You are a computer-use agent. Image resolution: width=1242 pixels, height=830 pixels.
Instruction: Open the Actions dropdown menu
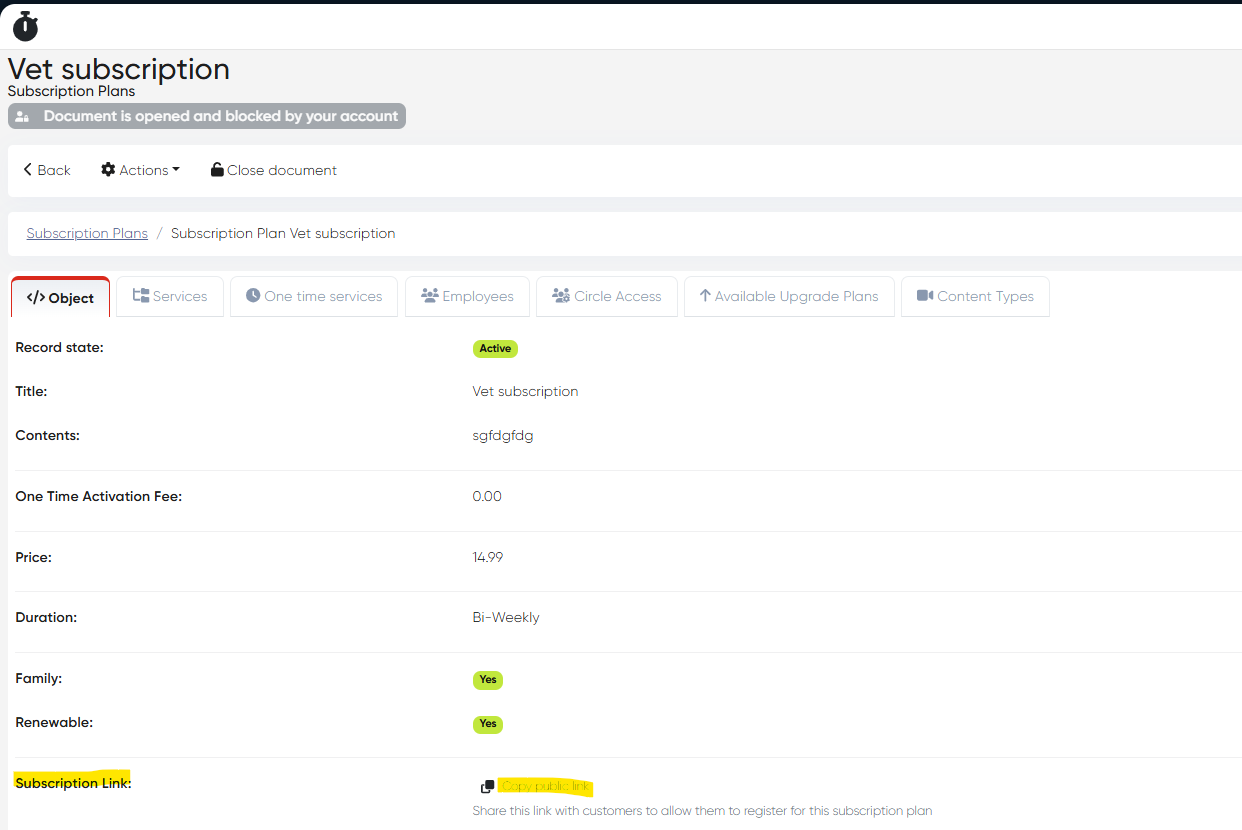141,170
